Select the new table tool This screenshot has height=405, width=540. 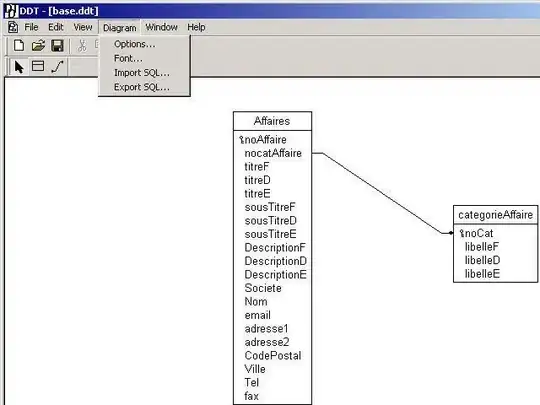pos(38,66)
